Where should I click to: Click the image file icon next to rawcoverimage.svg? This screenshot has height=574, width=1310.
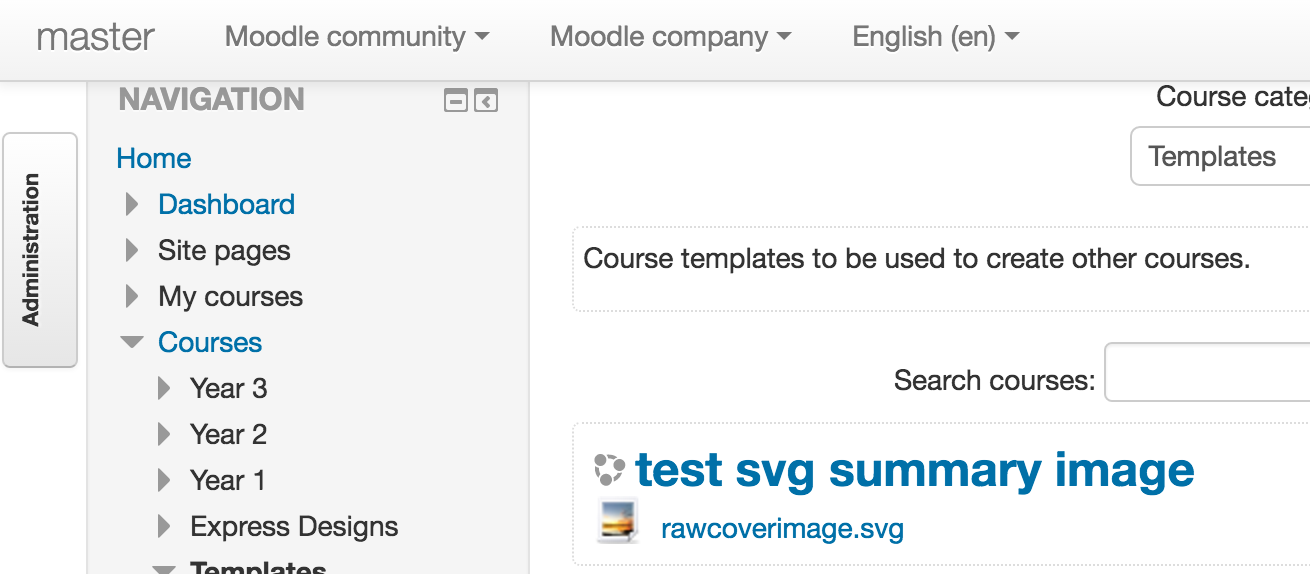coord(616,521)
